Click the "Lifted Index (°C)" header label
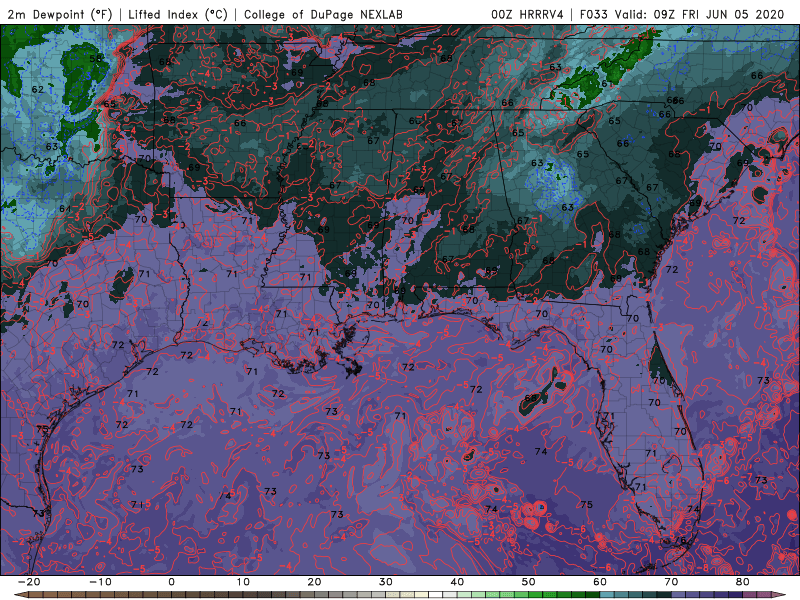This screenshot has height=600, width=800. [x=178, y=15]
